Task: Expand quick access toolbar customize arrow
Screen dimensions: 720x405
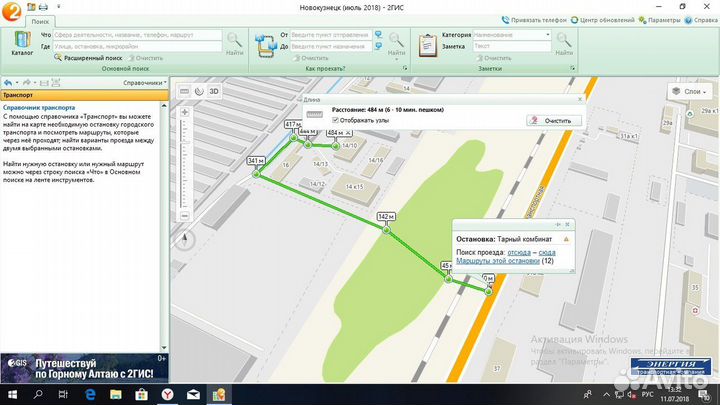Action: [x=59, y=7]
